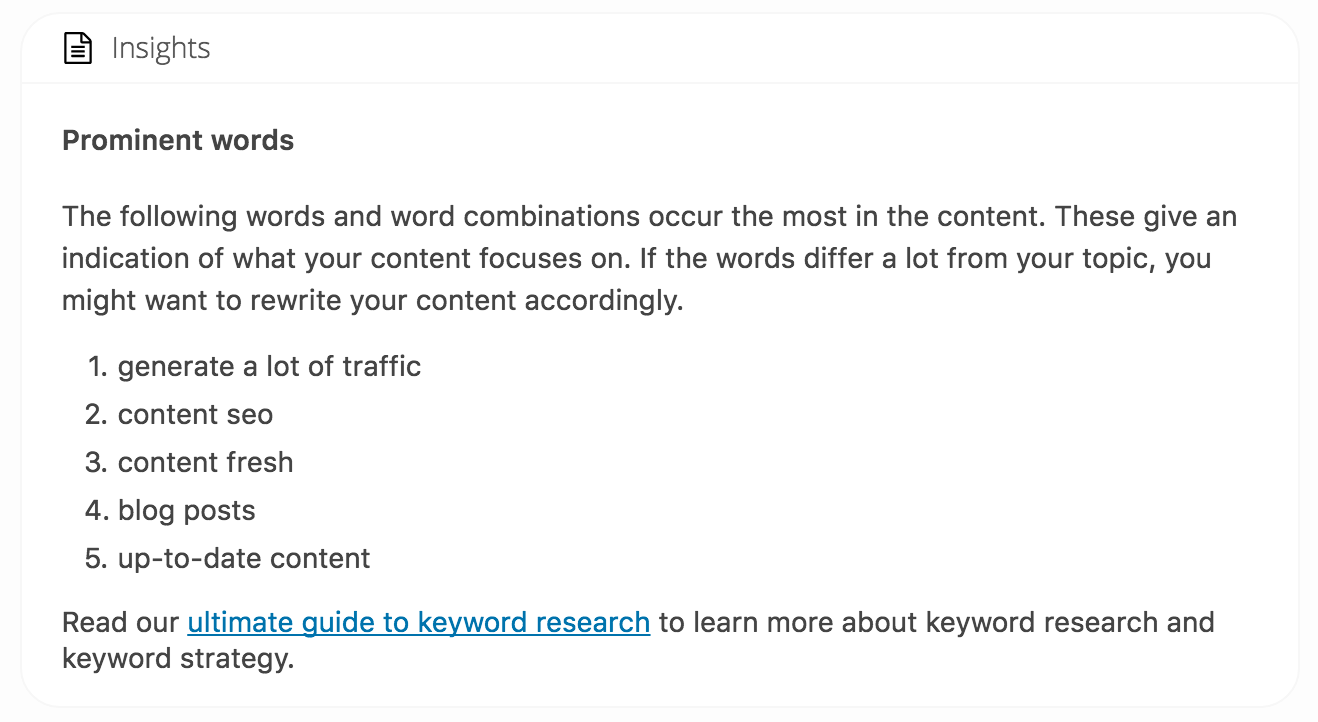Collapse the Insights panel header
Viewport: 1318px width, 722px height.
click(x=162, y=48)
